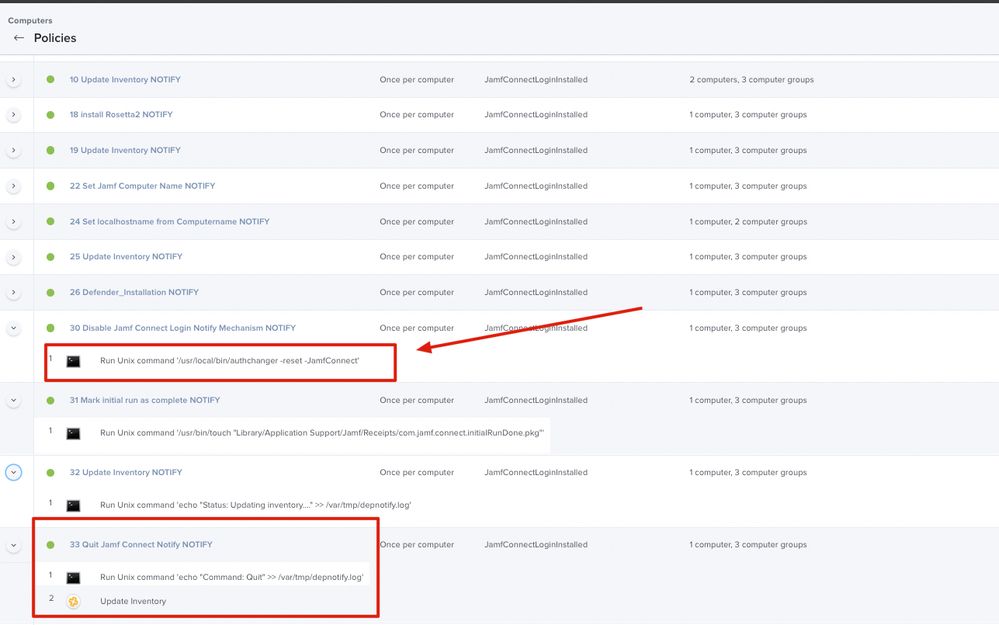
Task: Click JamfConnectLoginInstalled trigger in policy 18 row
Action: pos(536,115)
